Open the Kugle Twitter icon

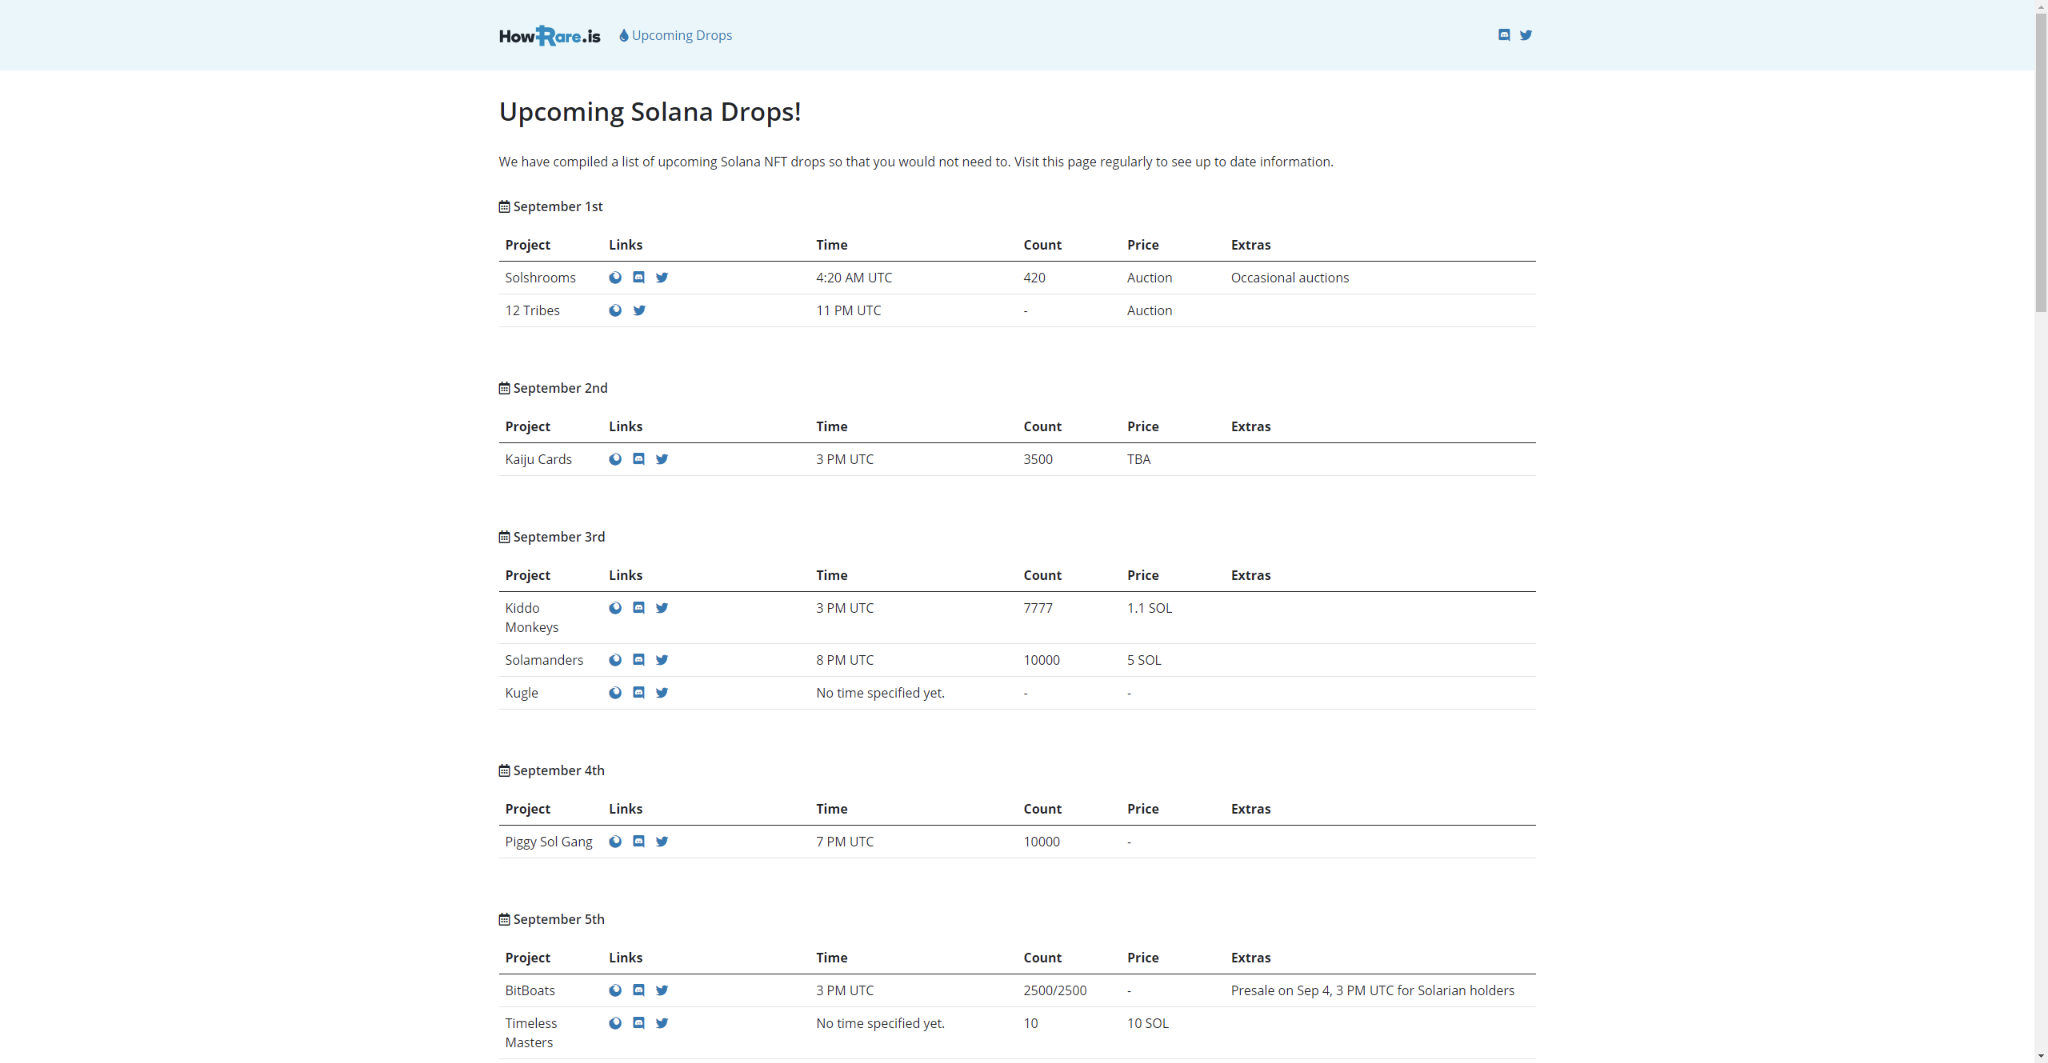click(662, 692)
